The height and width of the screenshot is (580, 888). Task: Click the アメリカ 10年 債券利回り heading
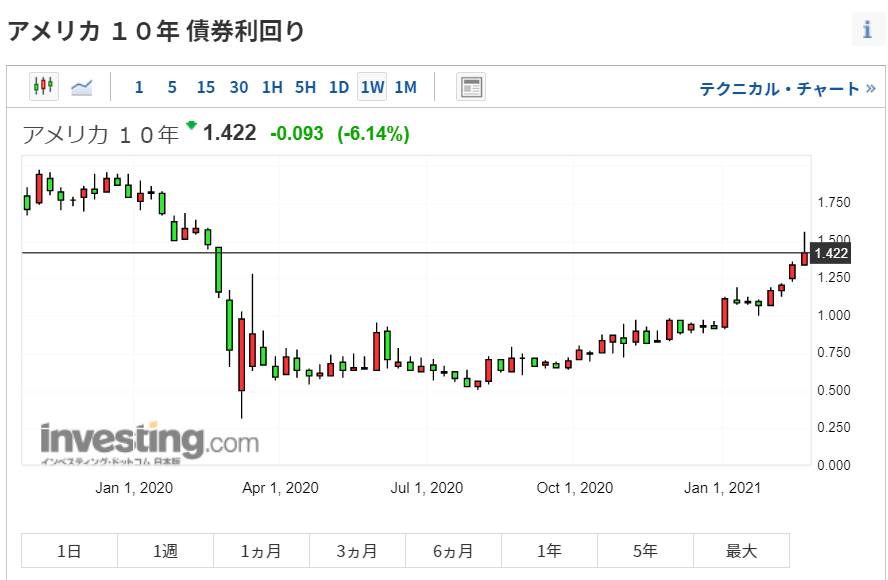tap(156, 31)
